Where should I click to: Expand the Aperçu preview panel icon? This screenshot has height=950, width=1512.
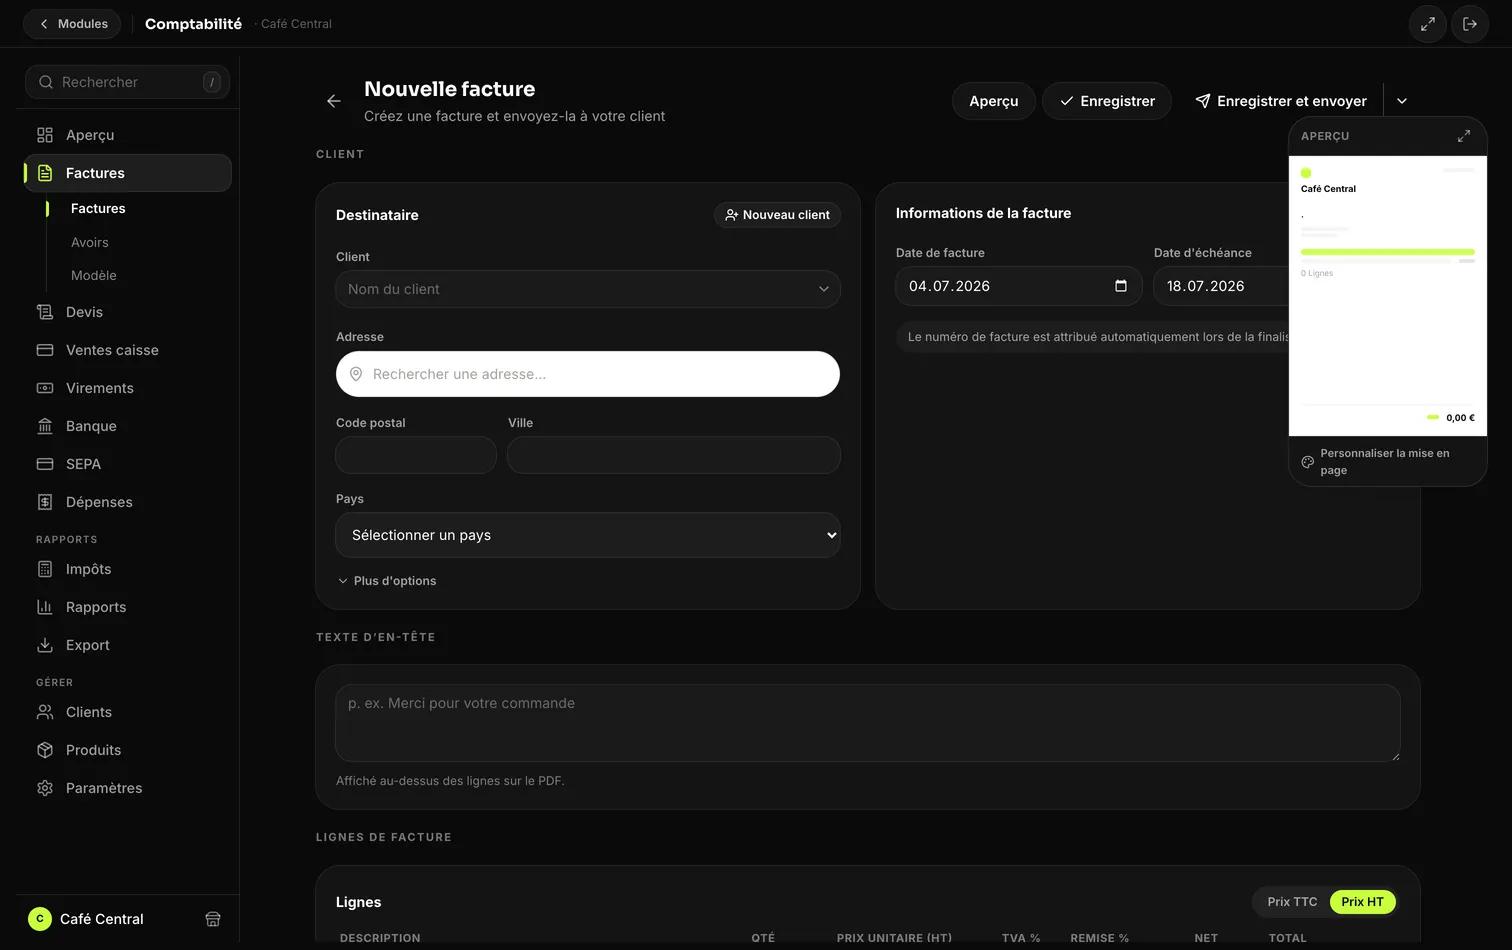[1464, 136]
